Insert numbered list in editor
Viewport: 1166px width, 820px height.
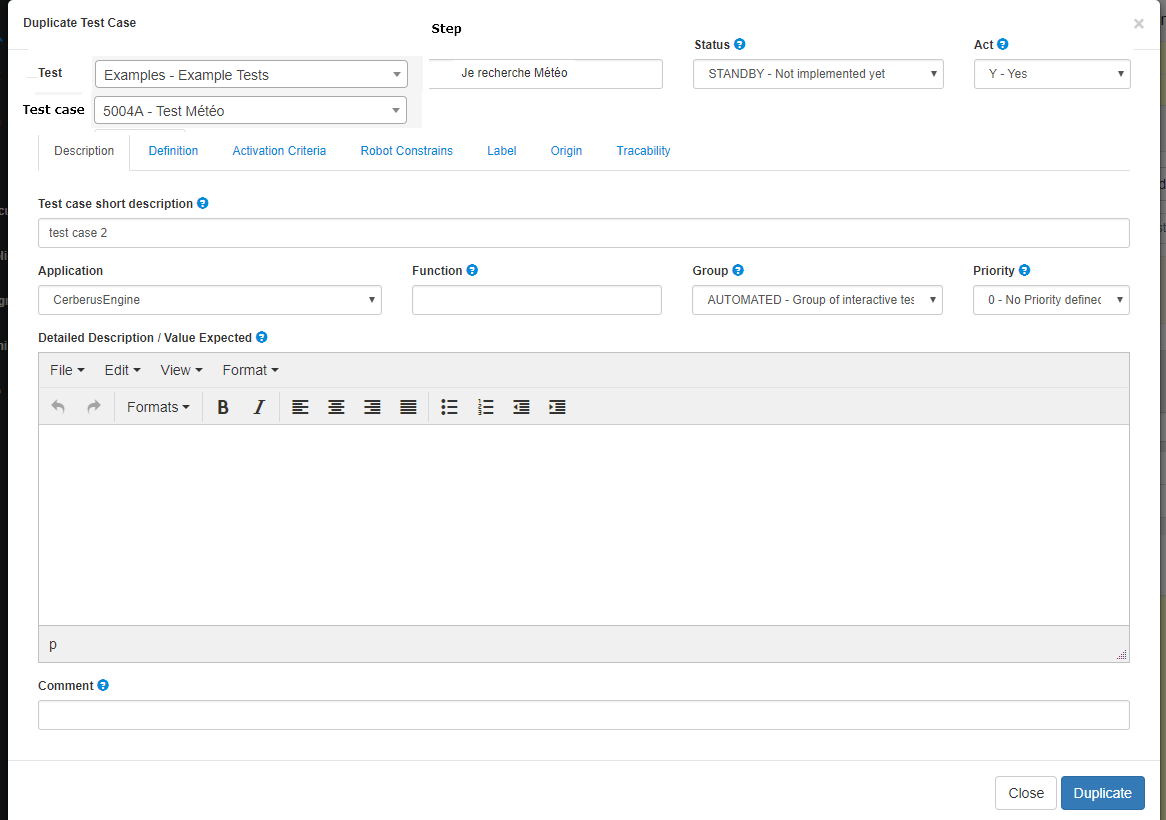[x=486, y=407]
